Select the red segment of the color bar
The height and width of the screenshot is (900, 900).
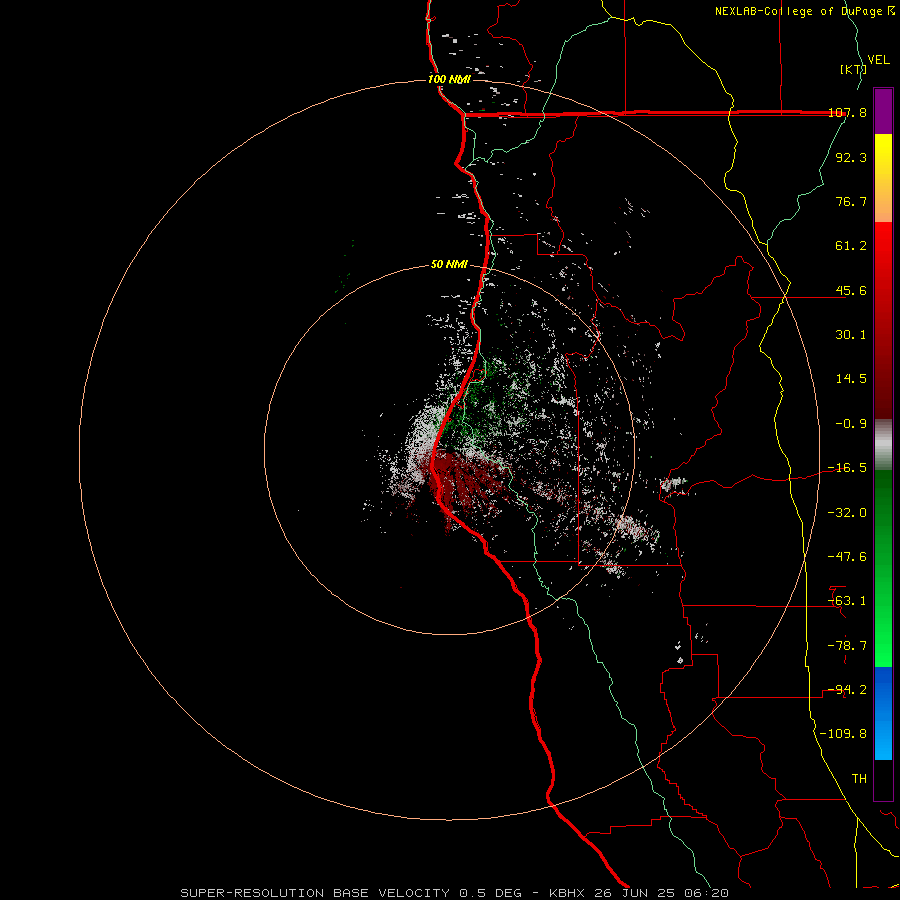tap(883, 320)
